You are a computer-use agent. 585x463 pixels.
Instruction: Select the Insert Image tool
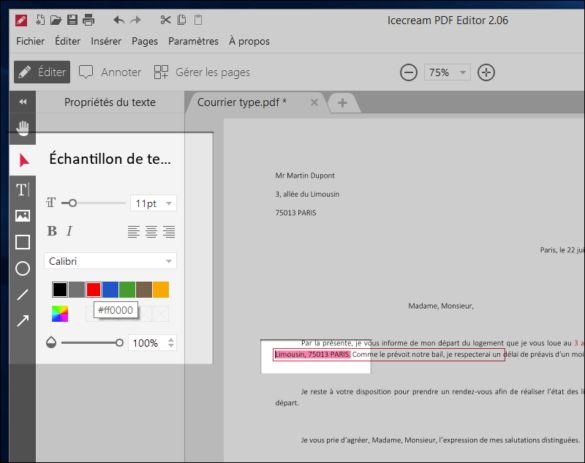coord(22,216)
